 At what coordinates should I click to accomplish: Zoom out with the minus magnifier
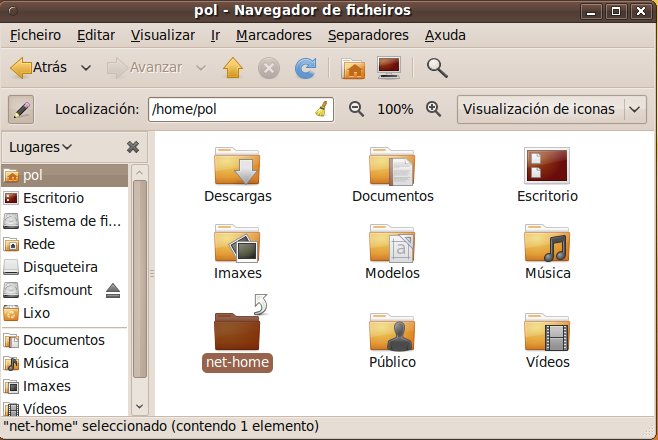[x=356, y=109]
